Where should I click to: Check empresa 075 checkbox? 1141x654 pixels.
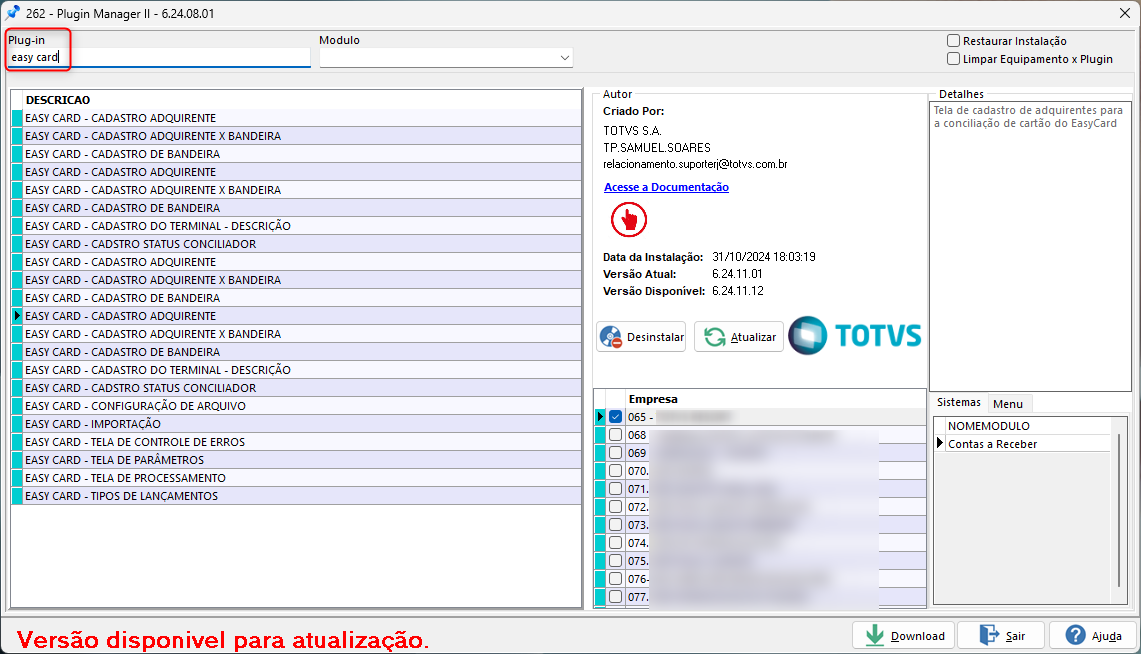click(x=616, y=561)
